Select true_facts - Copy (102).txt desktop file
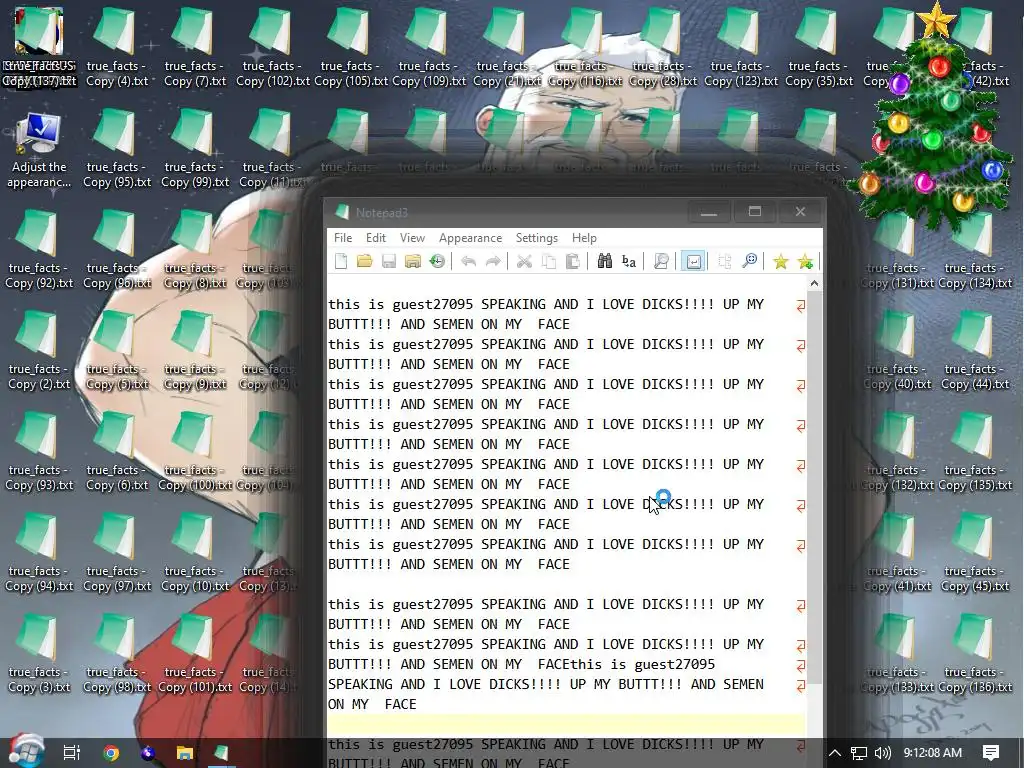Viewport: 1024px width, 768px height. coord(272,48)
